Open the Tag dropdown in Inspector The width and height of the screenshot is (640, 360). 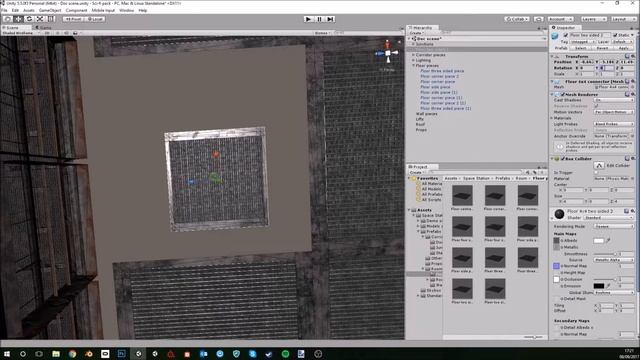click(x=582, y=42)
